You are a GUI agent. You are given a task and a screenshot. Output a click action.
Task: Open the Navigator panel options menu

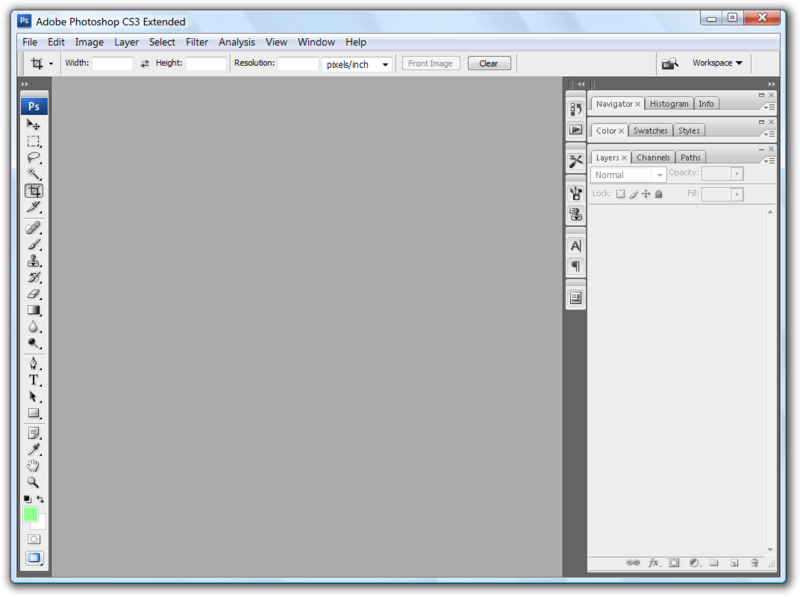(769, 107)
